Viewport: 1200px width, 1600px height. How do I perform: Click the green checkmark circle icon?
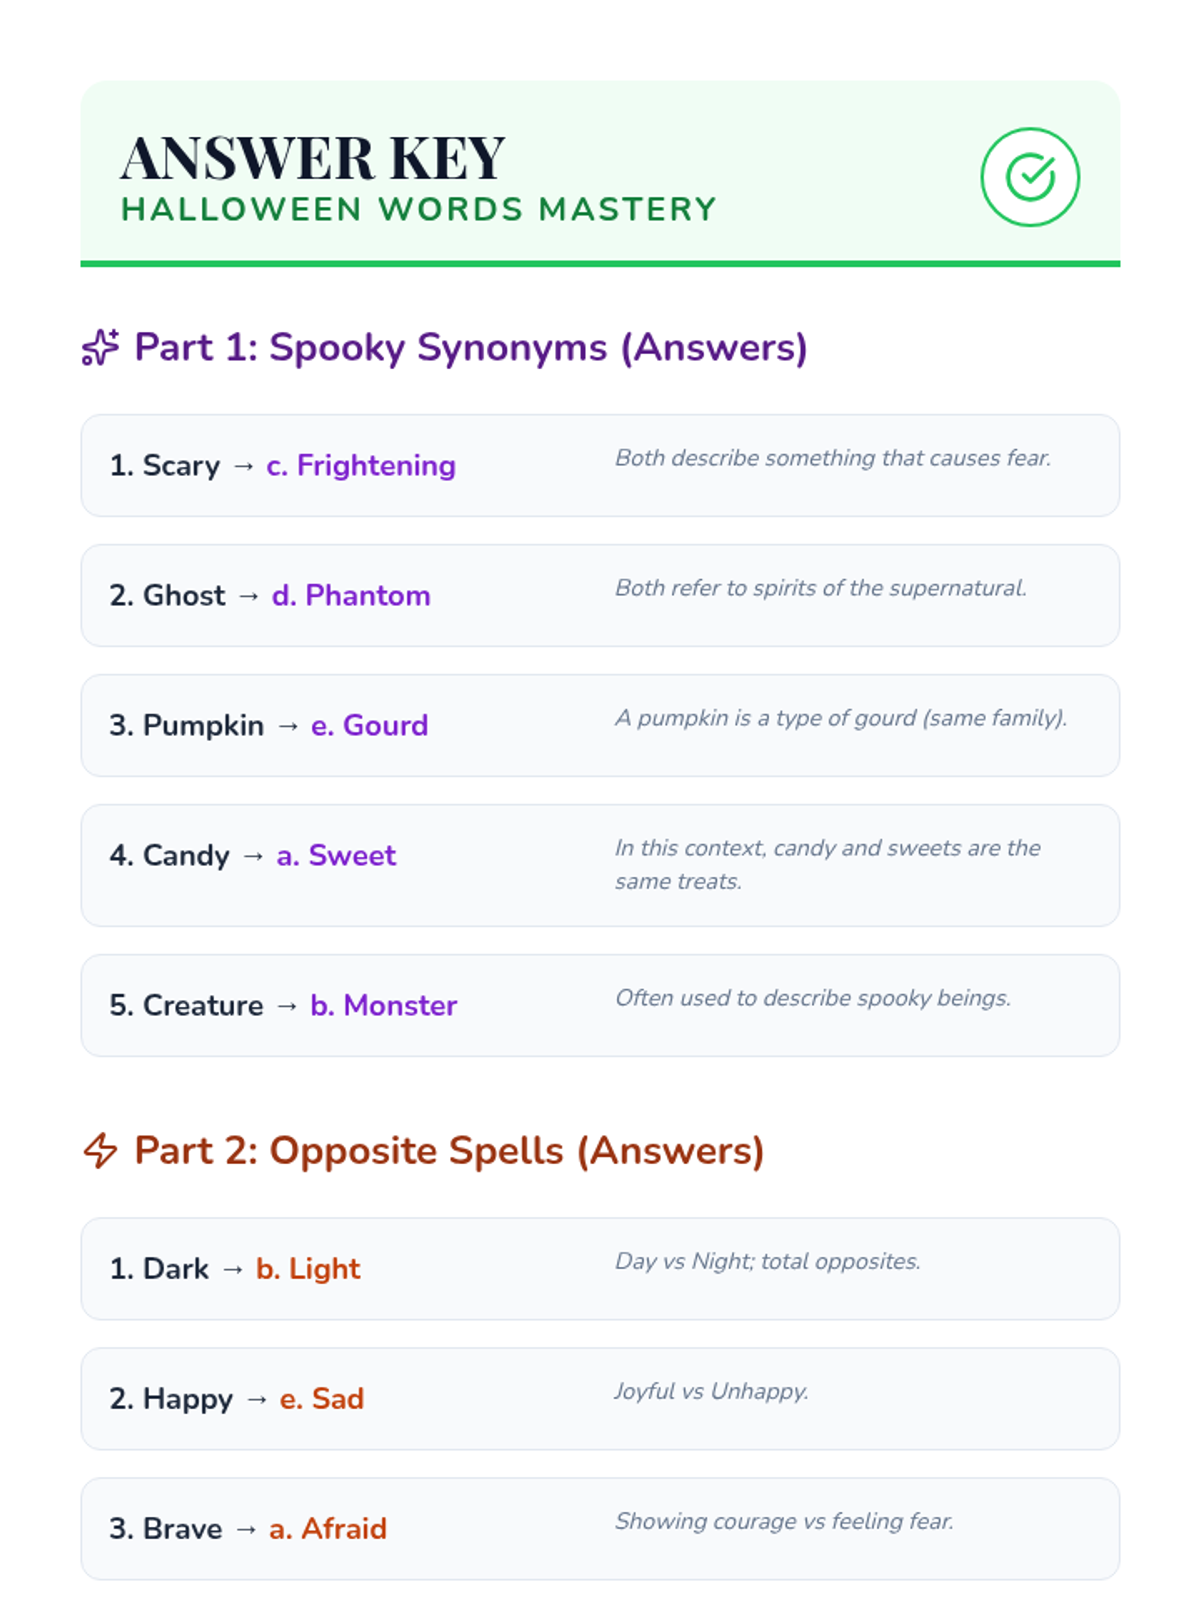pos(1029,177)
